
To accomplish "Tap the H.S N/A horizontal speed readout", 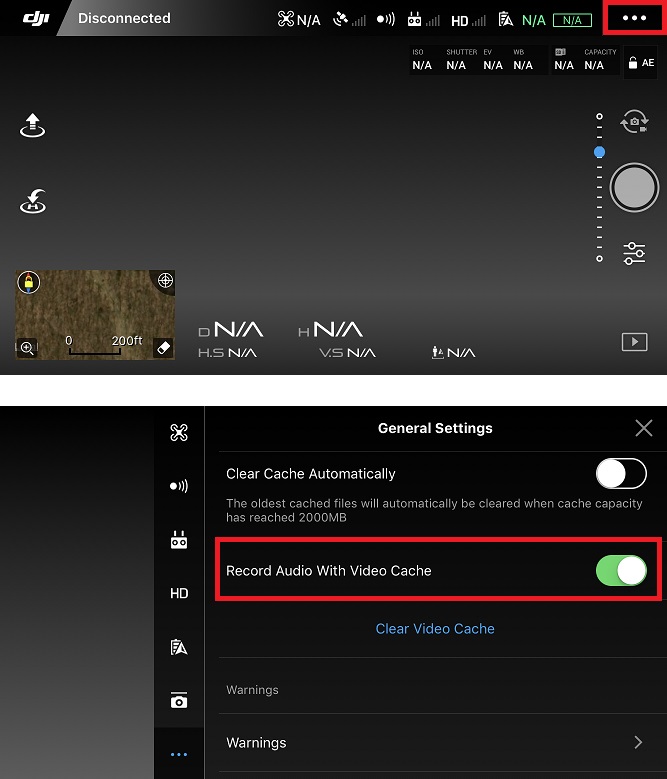I will [x=227, y=353].
